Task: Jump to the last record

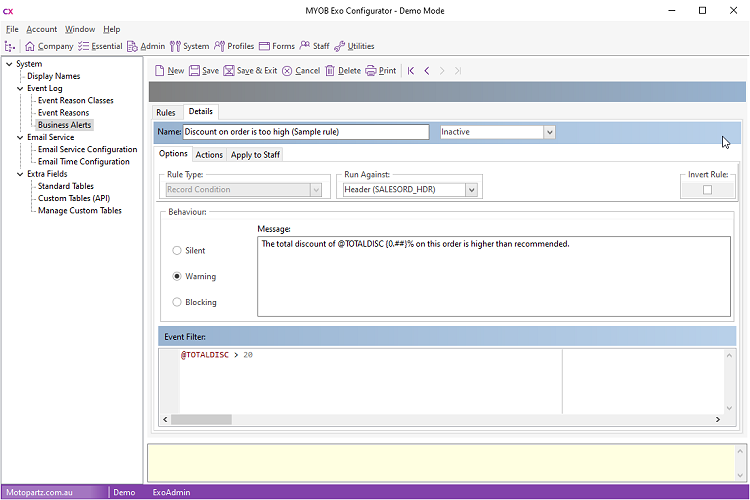Action: click(458, 71)
